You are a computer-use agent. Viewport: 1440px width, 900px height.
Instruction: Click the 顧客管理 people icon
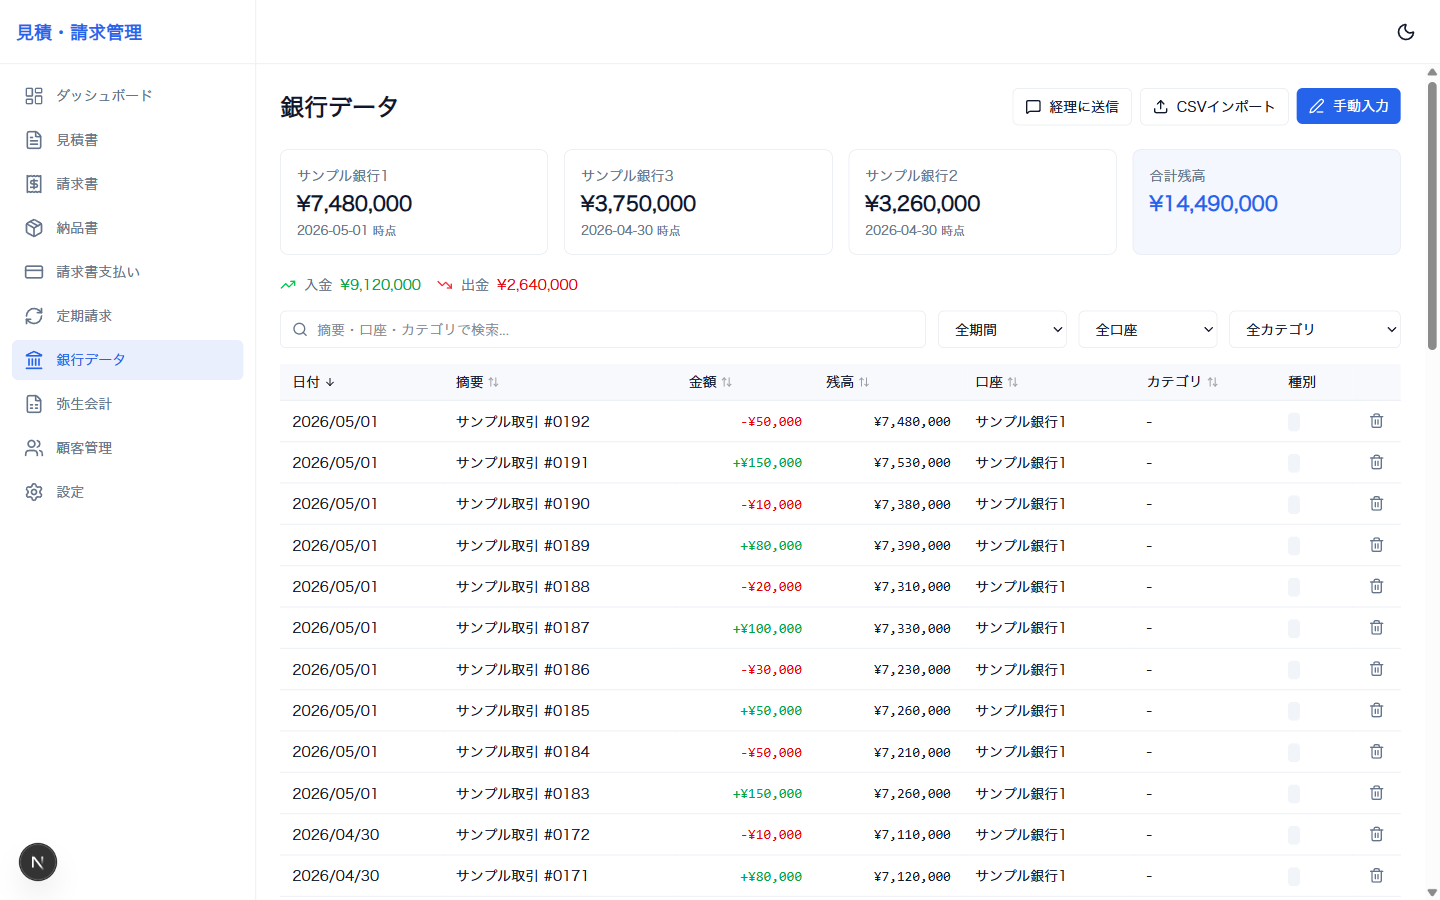click(34, 448)
